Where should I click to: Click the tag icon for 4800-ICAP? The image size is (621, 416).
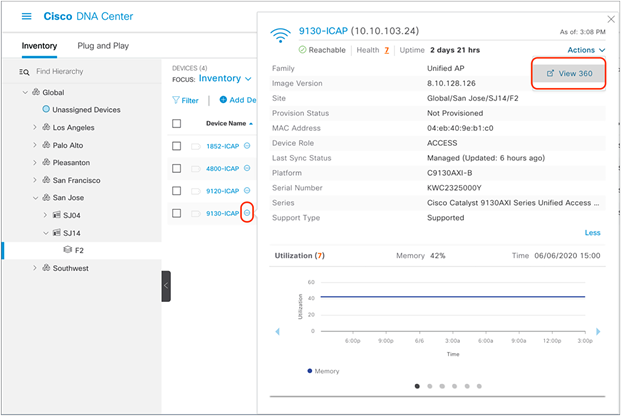196,168
